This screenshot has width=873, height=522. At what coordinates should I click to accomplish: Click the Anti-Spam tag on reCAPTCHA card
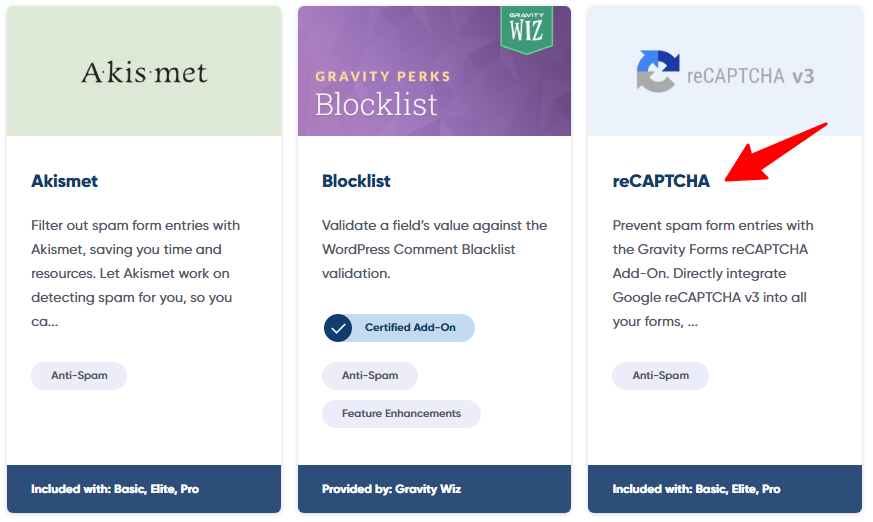pos(660,376)
